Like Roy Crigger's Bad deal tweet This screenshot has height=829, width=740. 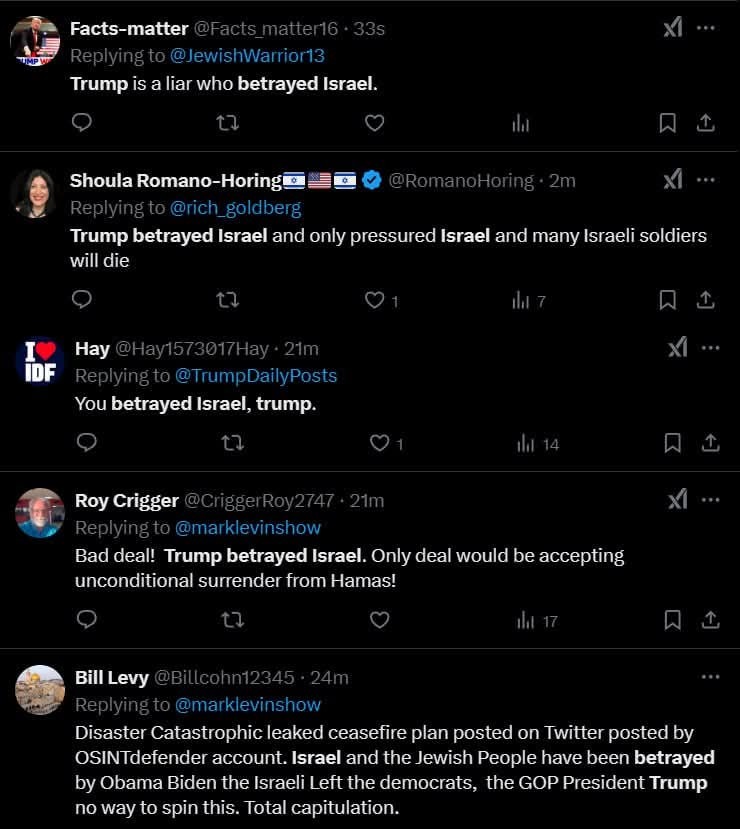tap(379, 620)
